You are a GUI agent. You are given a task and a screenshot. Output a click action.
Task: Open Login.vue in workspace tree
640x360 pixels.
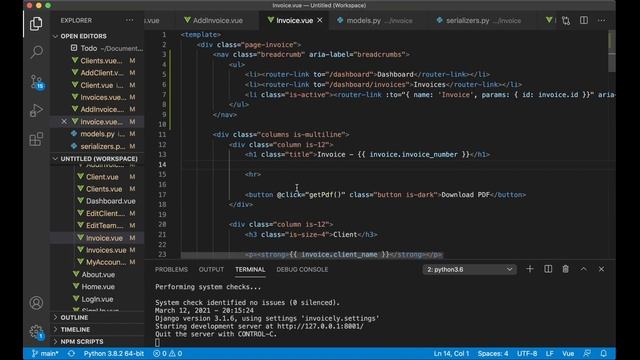point(98,299)
